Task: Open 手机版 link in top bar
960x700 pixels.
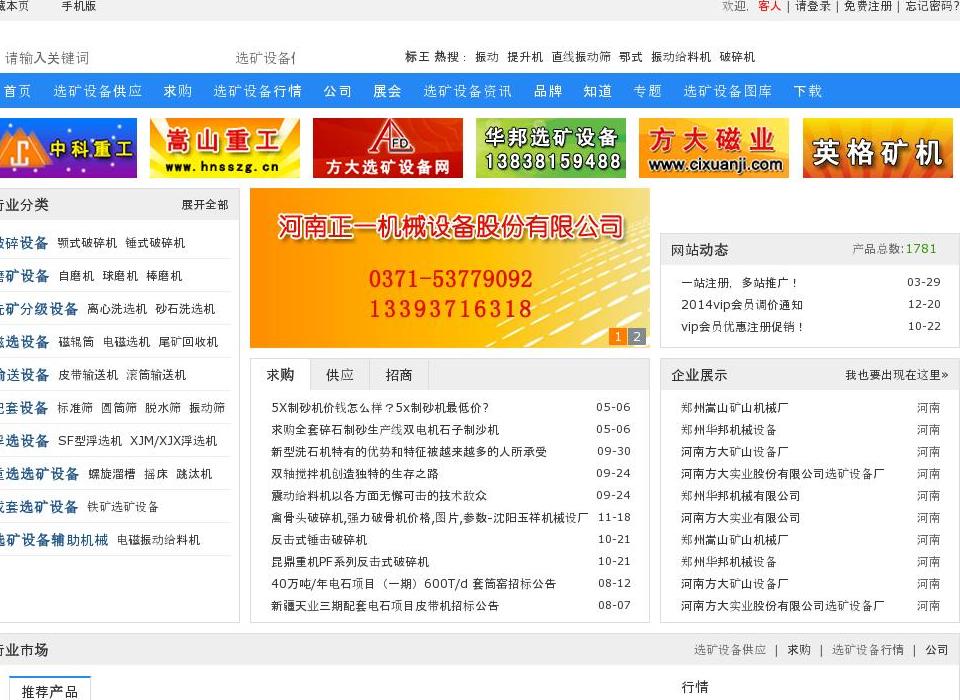Action: [x=78, y=6]
